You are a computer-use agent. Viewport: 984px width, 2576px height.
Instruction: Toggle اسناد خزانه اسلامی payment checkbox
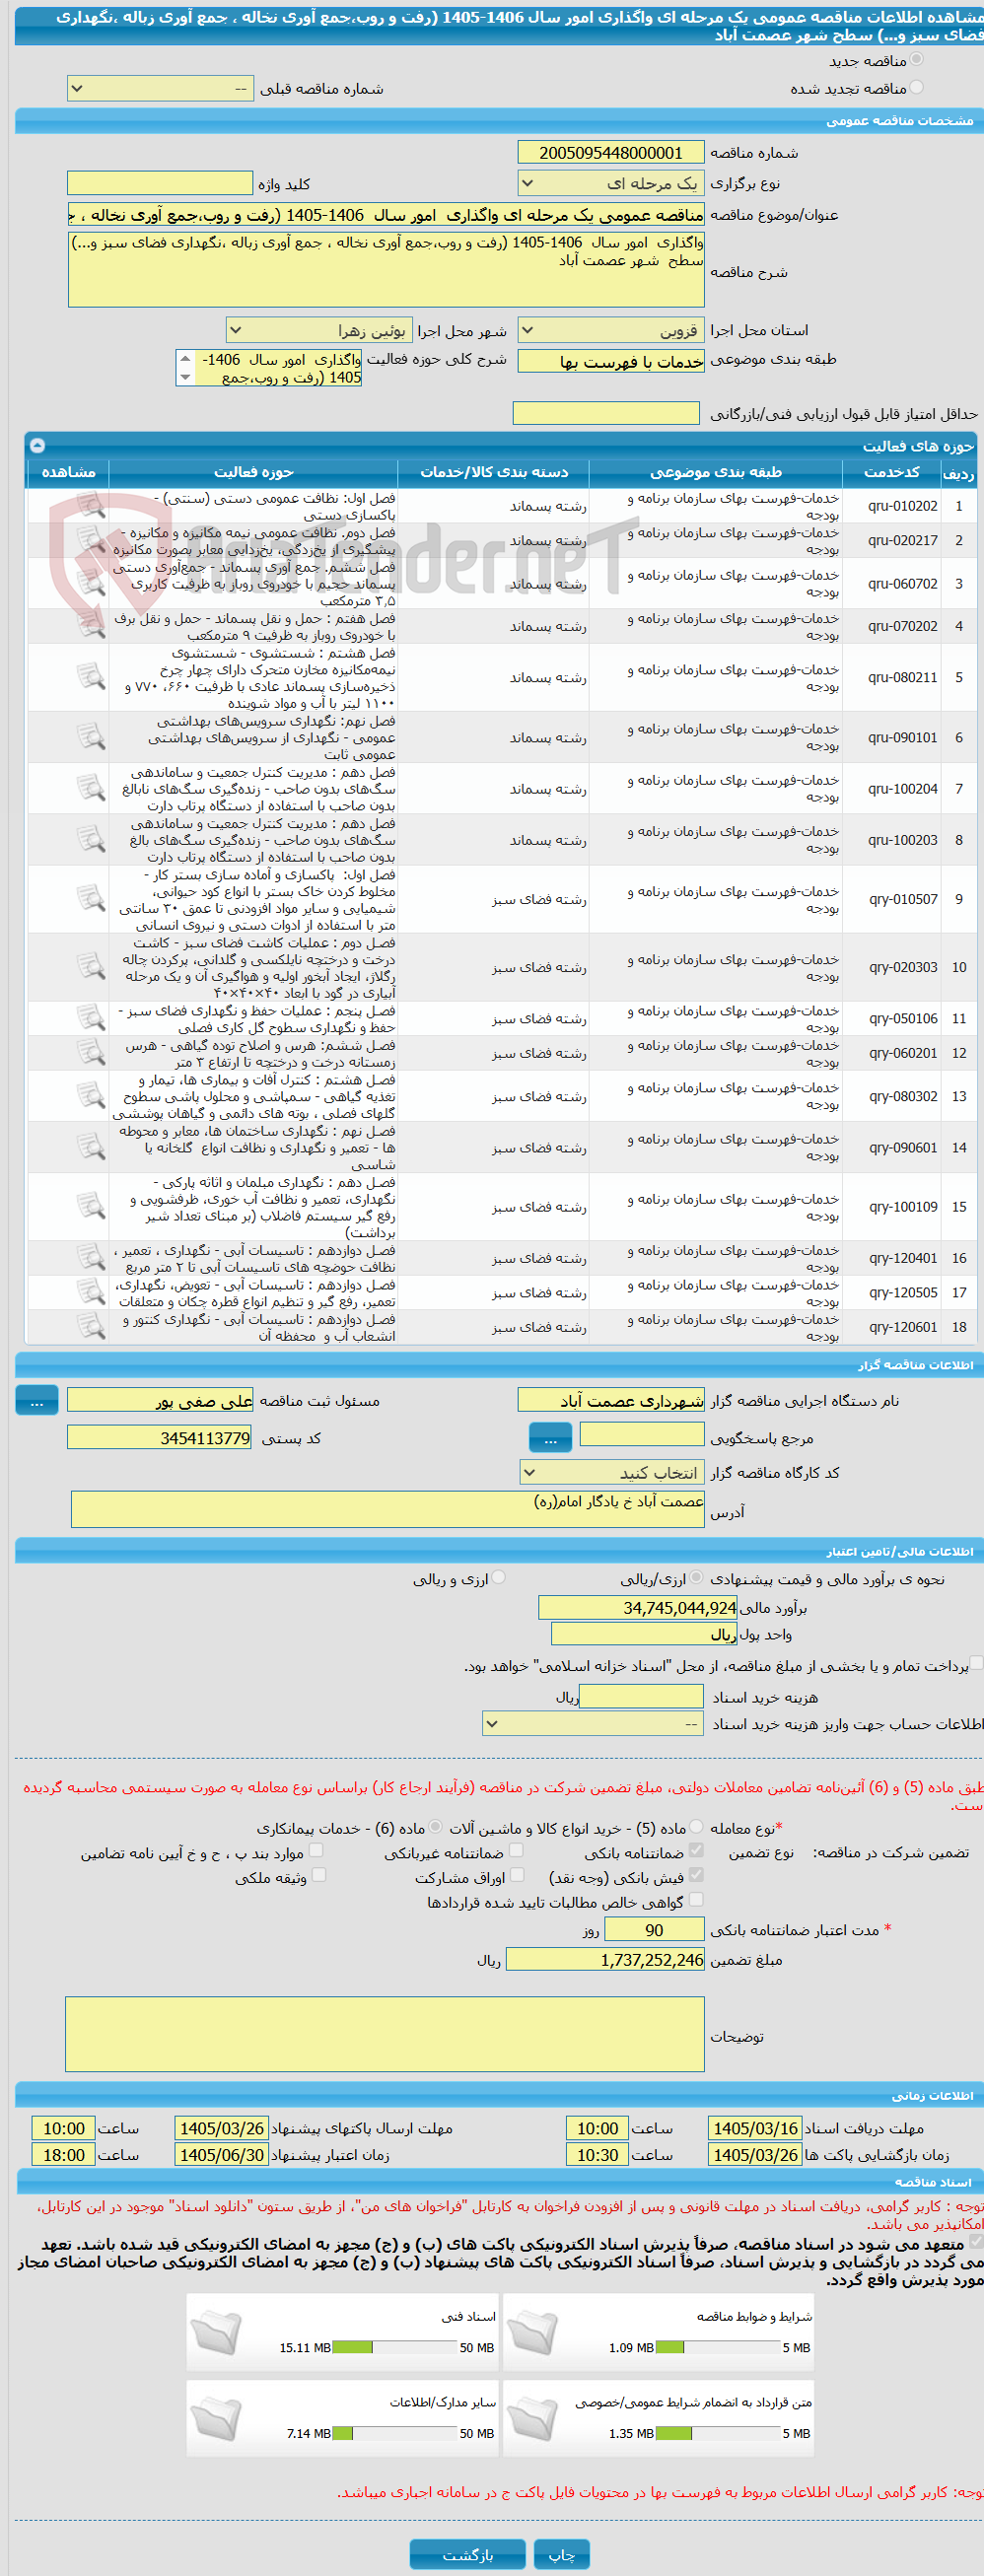pyautogui.click(x=977, y=1663)
